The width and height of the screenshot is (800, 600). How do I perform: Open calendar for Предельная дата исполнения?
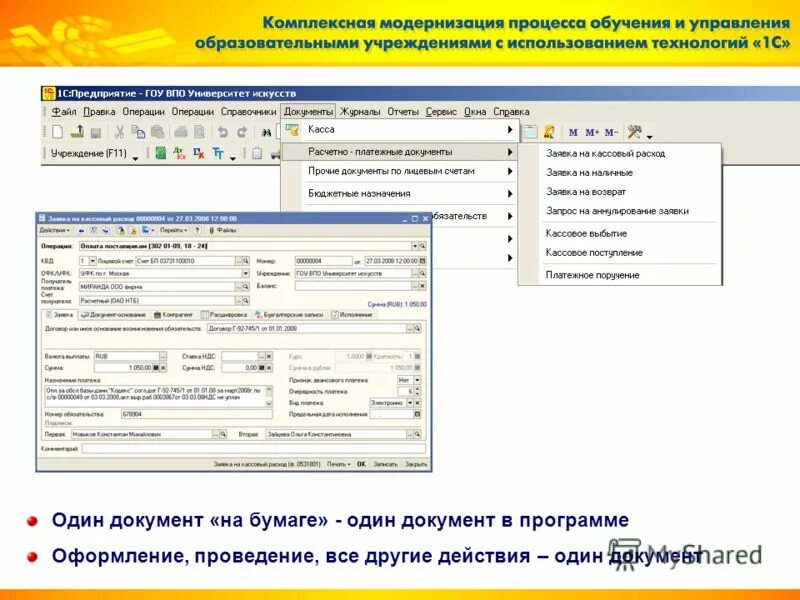(417, 414)
